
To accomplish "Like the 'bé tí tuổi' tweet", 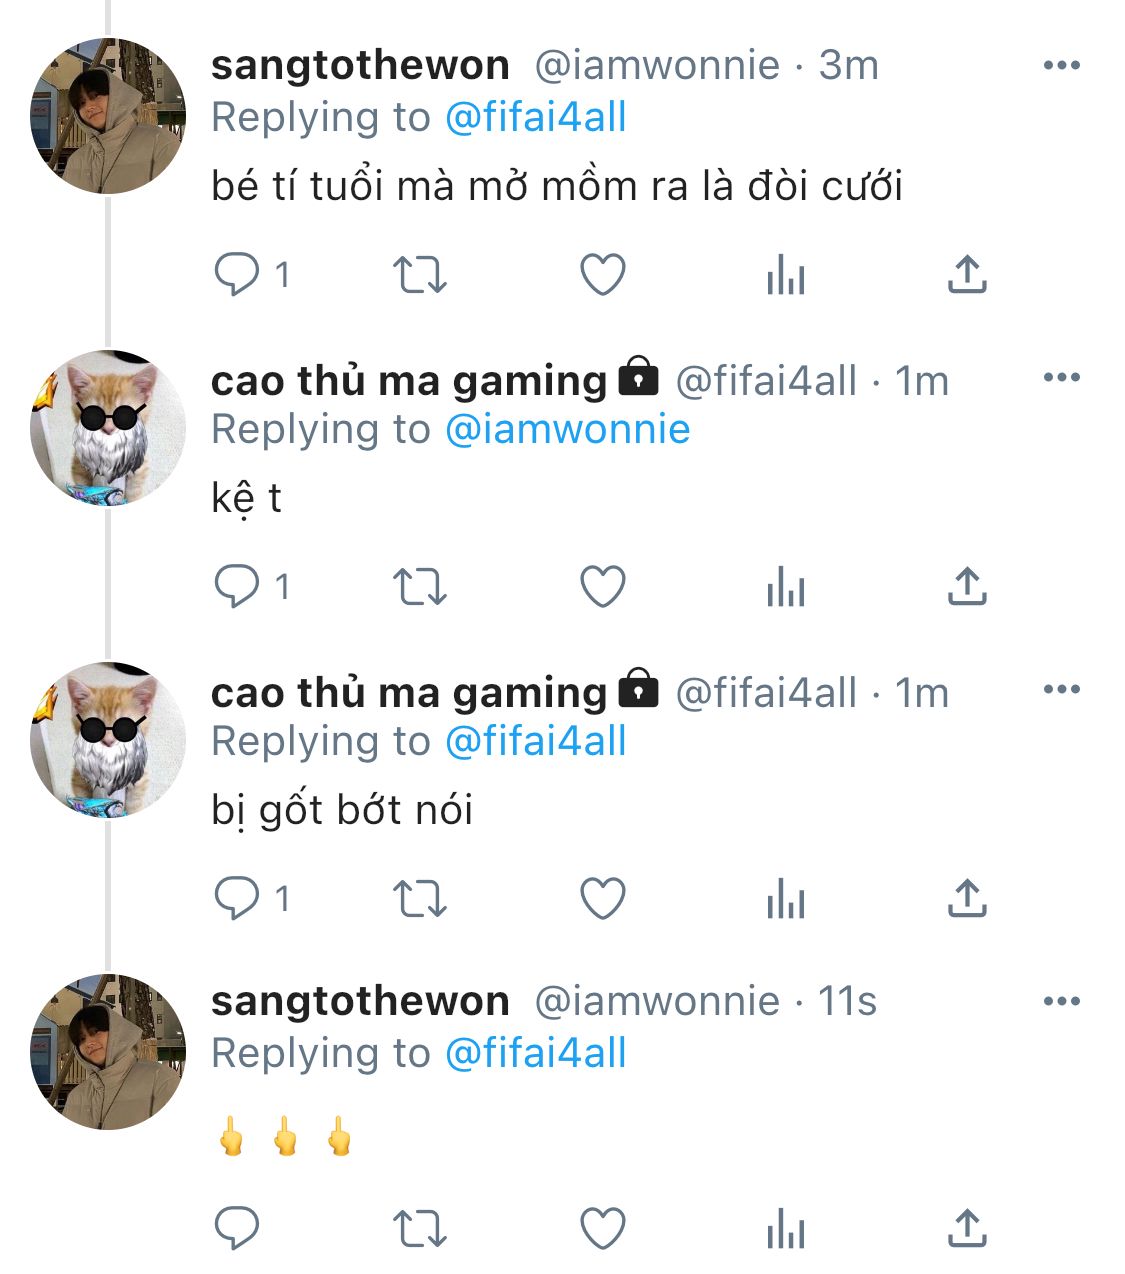I will click(603, 274).
